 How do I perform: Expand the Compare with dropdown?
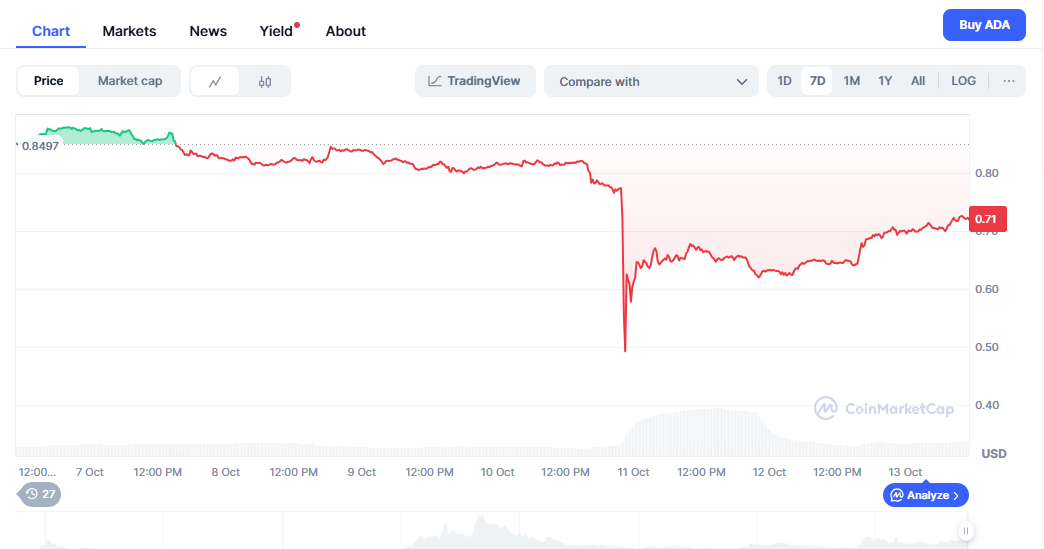coord(652,82)
